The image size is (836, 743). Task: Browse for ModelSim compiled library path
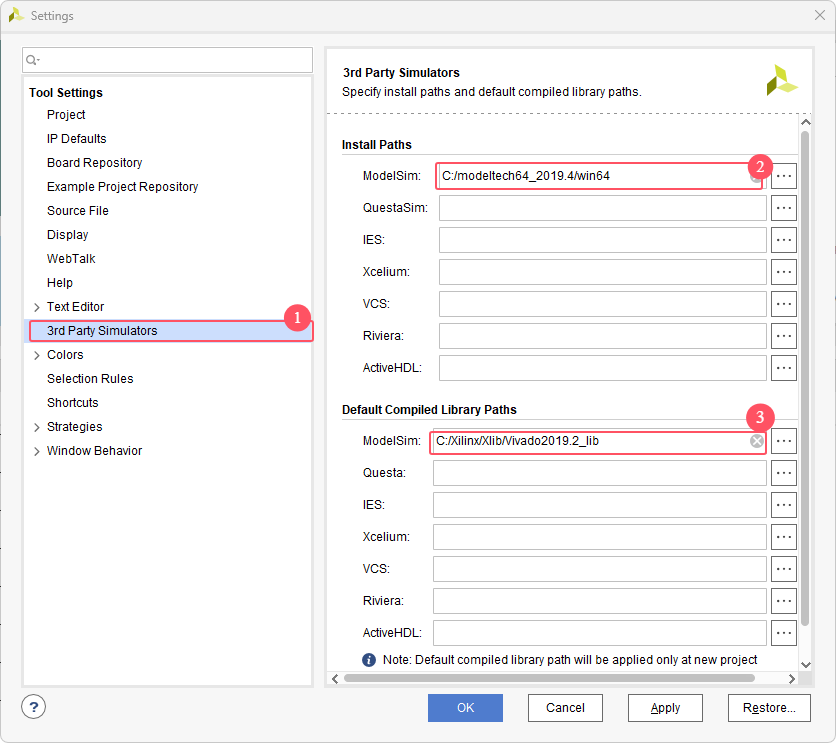tap(783, 441)
